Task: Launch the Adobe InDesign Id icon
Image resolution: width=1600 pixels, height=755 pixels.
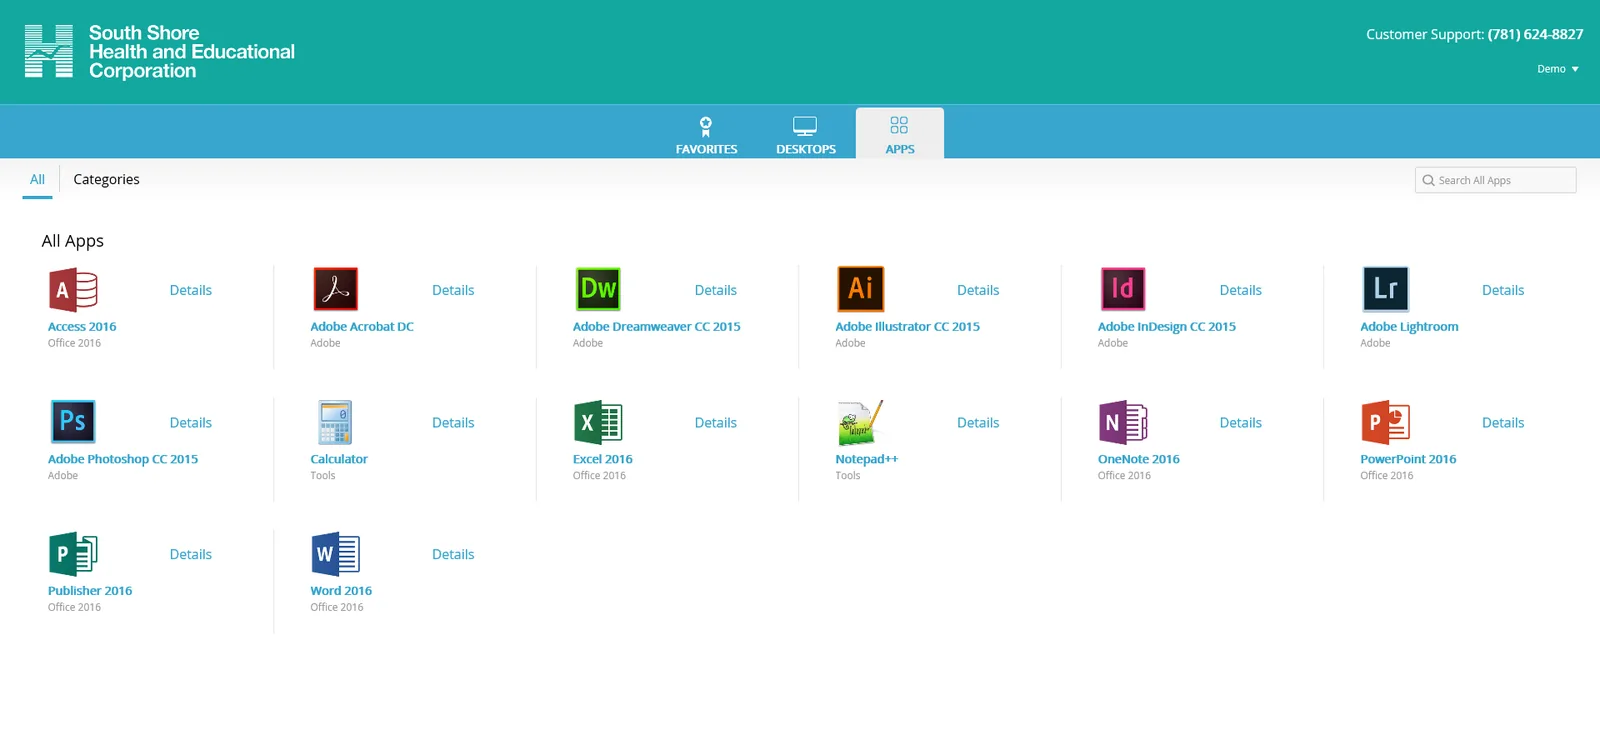Action: click(1123, 290)
